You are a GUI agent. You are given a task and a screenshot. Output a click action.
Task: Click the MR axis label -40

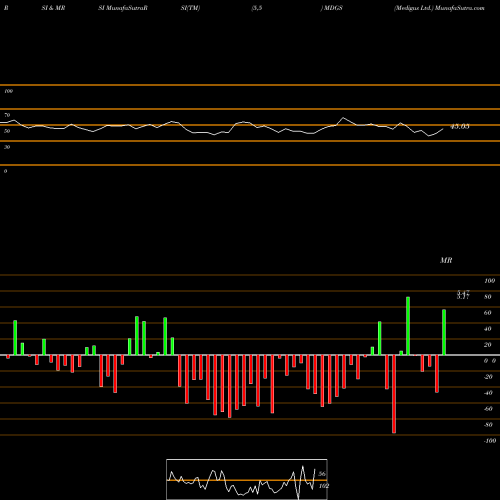pyautogui.click(x=488, y=393)
